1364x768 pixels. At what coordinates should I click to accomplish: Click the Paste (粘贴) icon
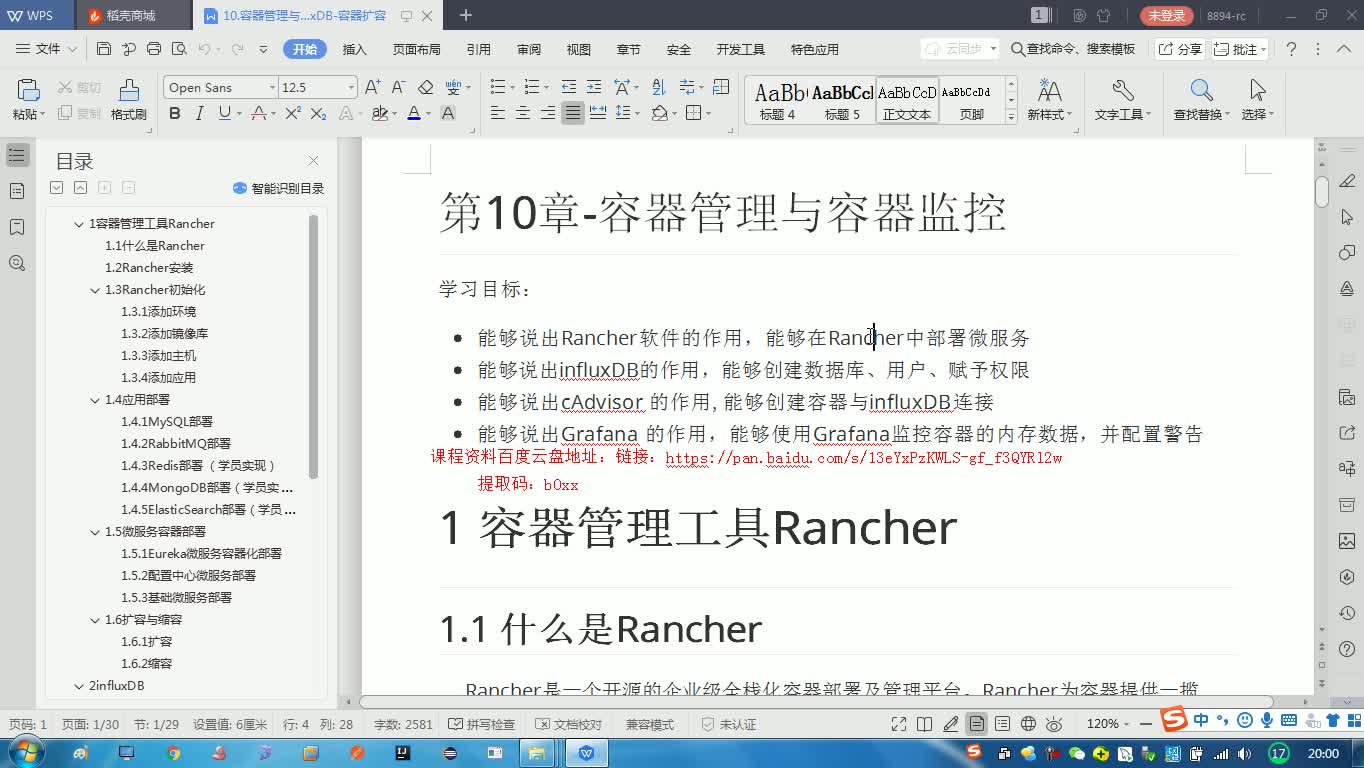28,91
